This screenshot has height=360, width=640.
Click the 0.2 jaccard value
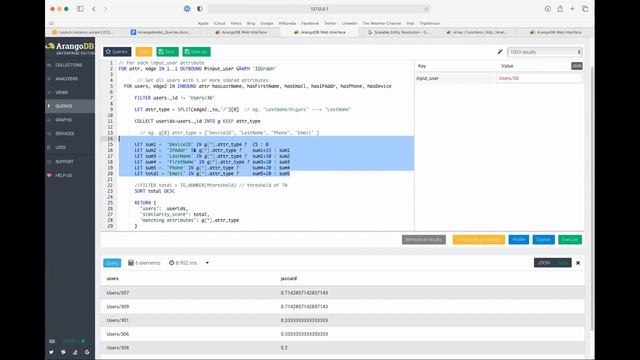[284, 348]
